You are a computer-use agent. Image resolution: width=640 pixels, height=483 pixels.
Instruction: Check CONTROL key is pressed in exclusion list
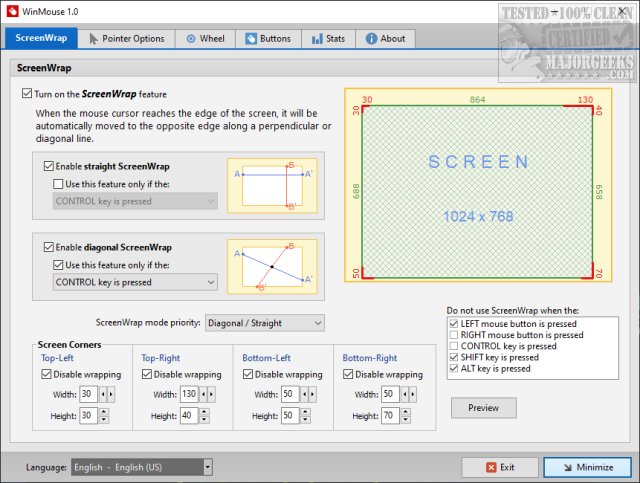454,346
